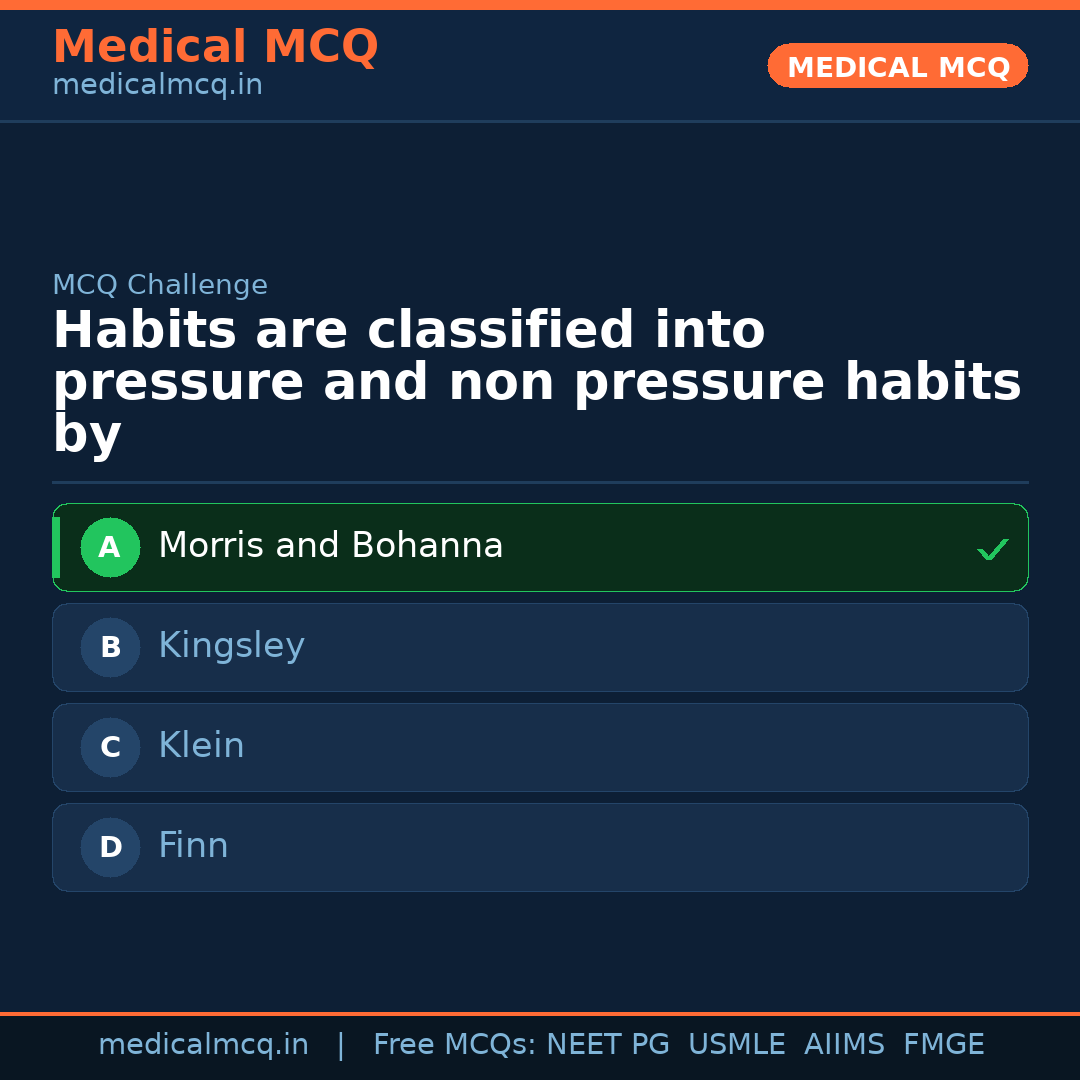Pick the Klein answer option
1080x1080 pixels.
[x=201, y=746]
